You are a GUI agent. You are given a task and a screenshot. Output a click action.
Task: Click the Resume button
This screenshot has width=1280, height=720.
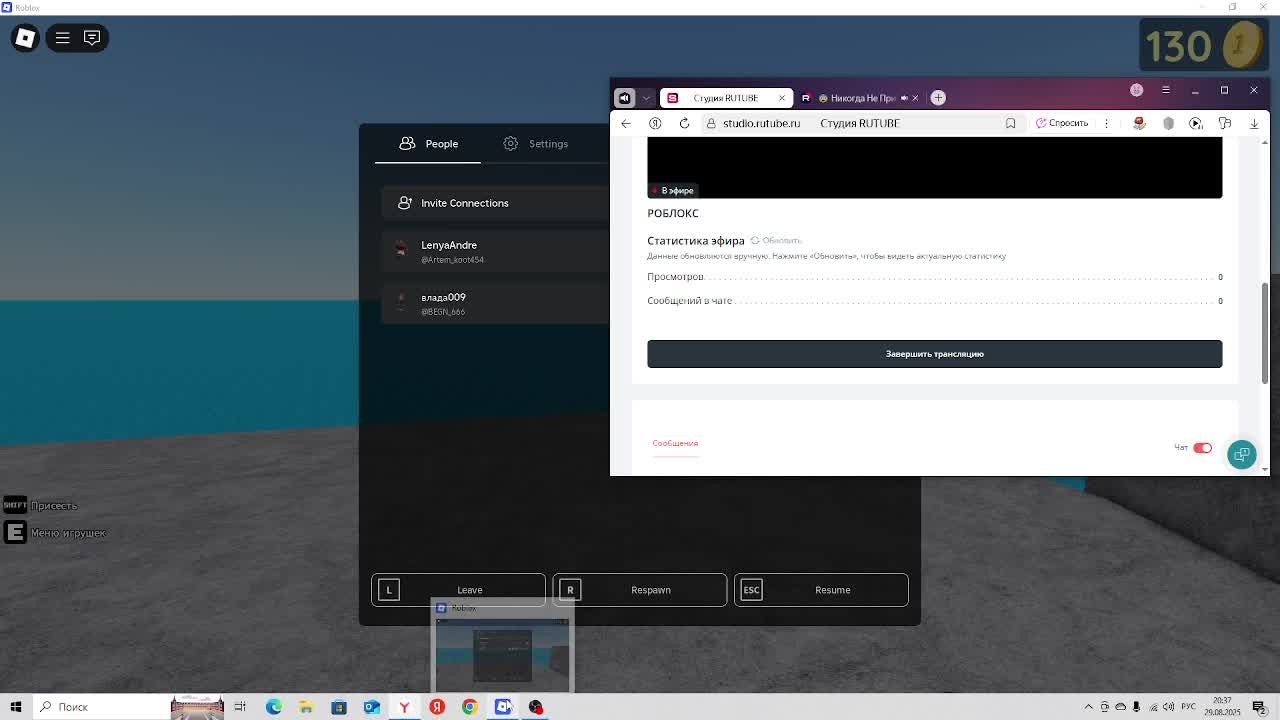point(821,590)
